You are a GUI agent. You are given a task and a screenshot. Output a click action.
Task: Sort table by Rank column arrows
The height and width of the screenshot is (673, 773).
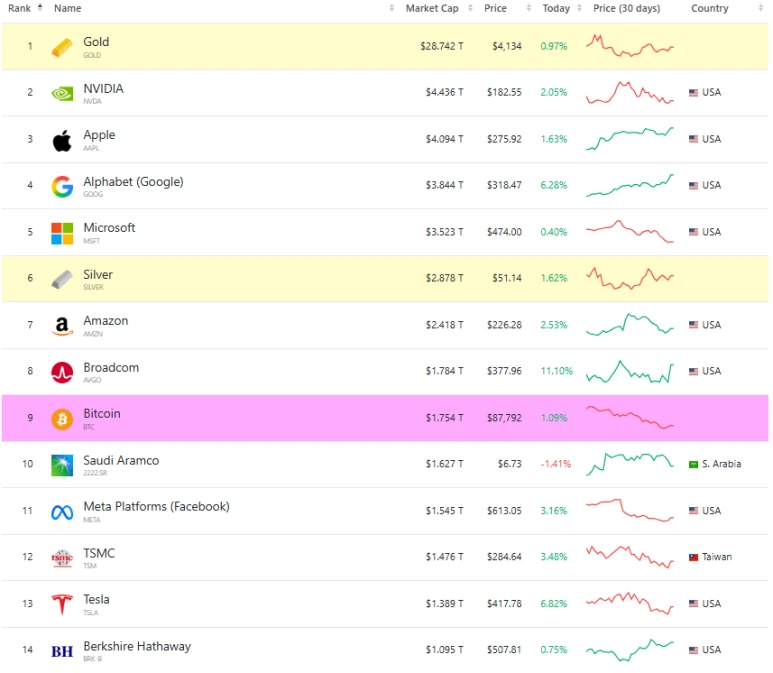pyautogui.click(x=40, y=8)
